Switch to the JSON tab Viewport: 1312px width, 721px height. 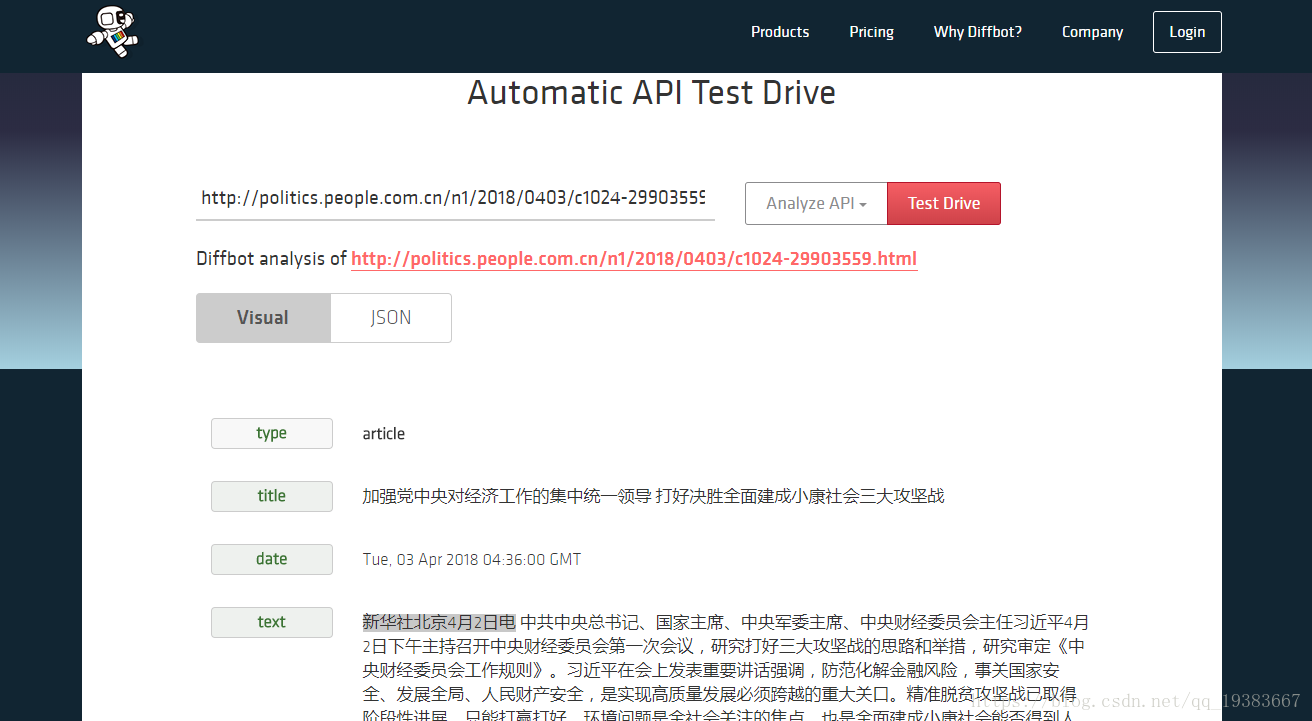(x=391, y=318)
